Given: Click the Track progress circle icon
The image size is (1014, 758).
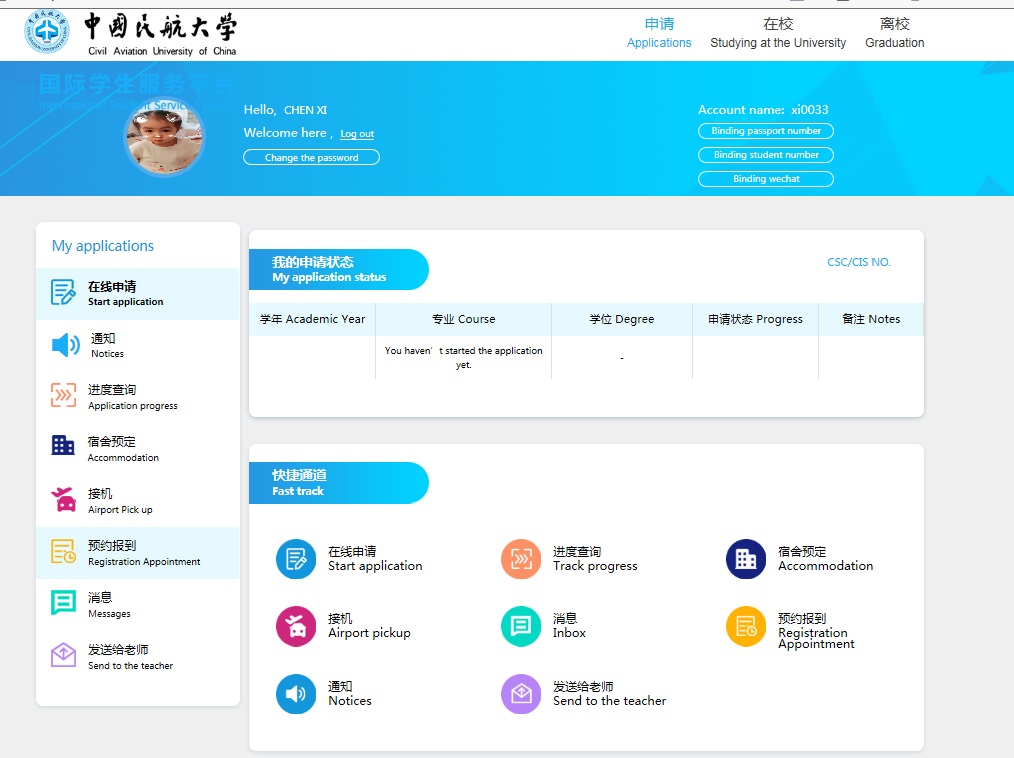Looking at the screenshot, I should (x=520, y=559).
